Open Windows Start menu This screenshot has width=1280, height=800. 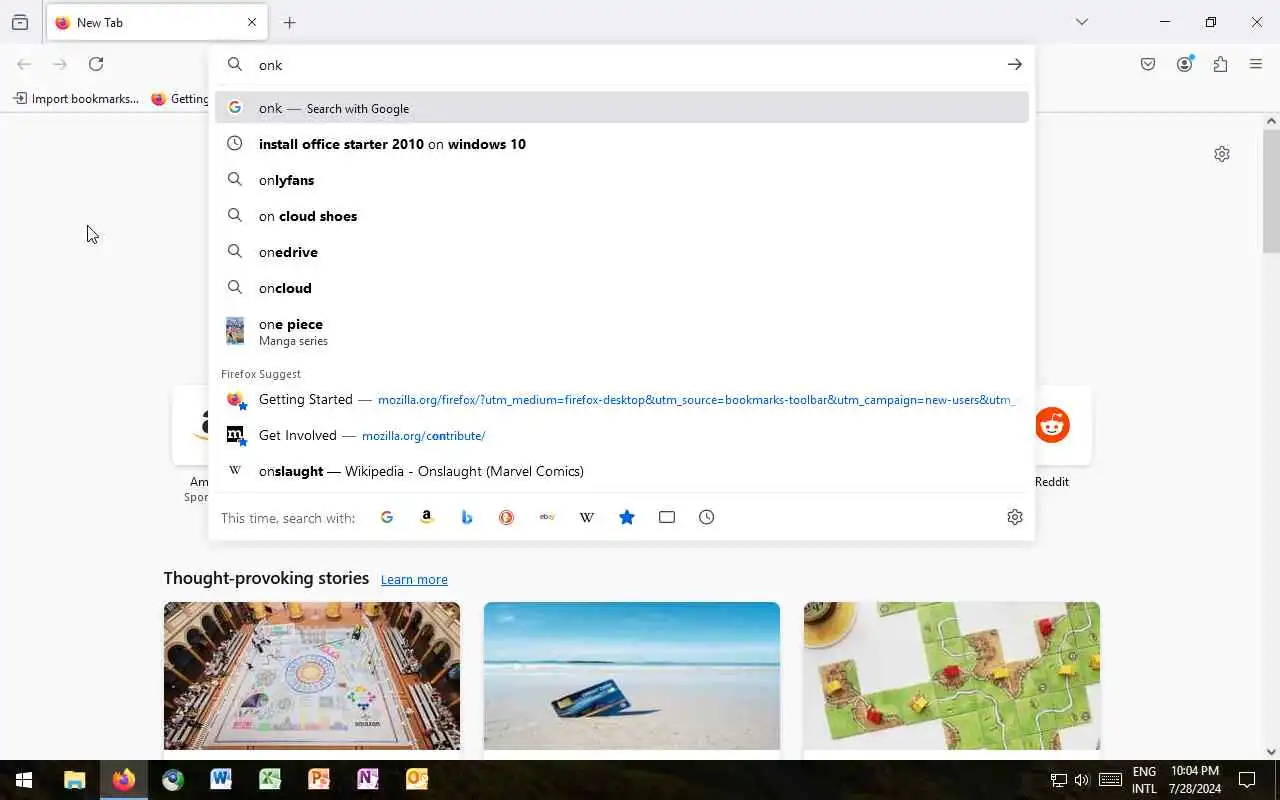coord(24,780)
